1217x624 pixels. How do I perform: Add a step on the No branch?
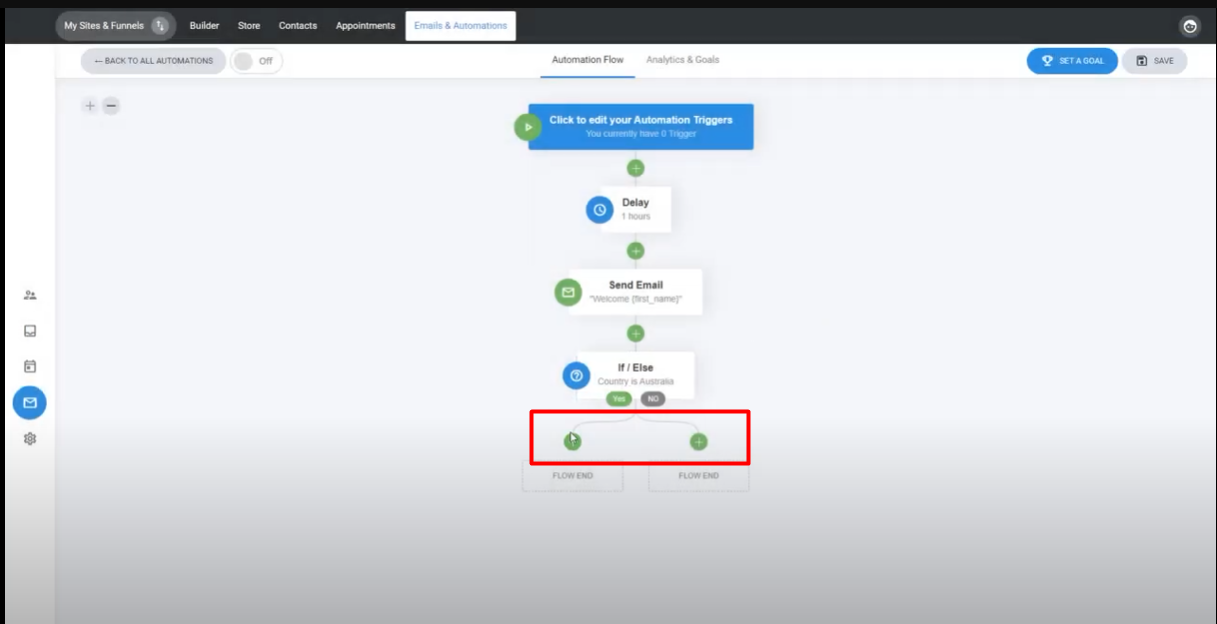698,441
